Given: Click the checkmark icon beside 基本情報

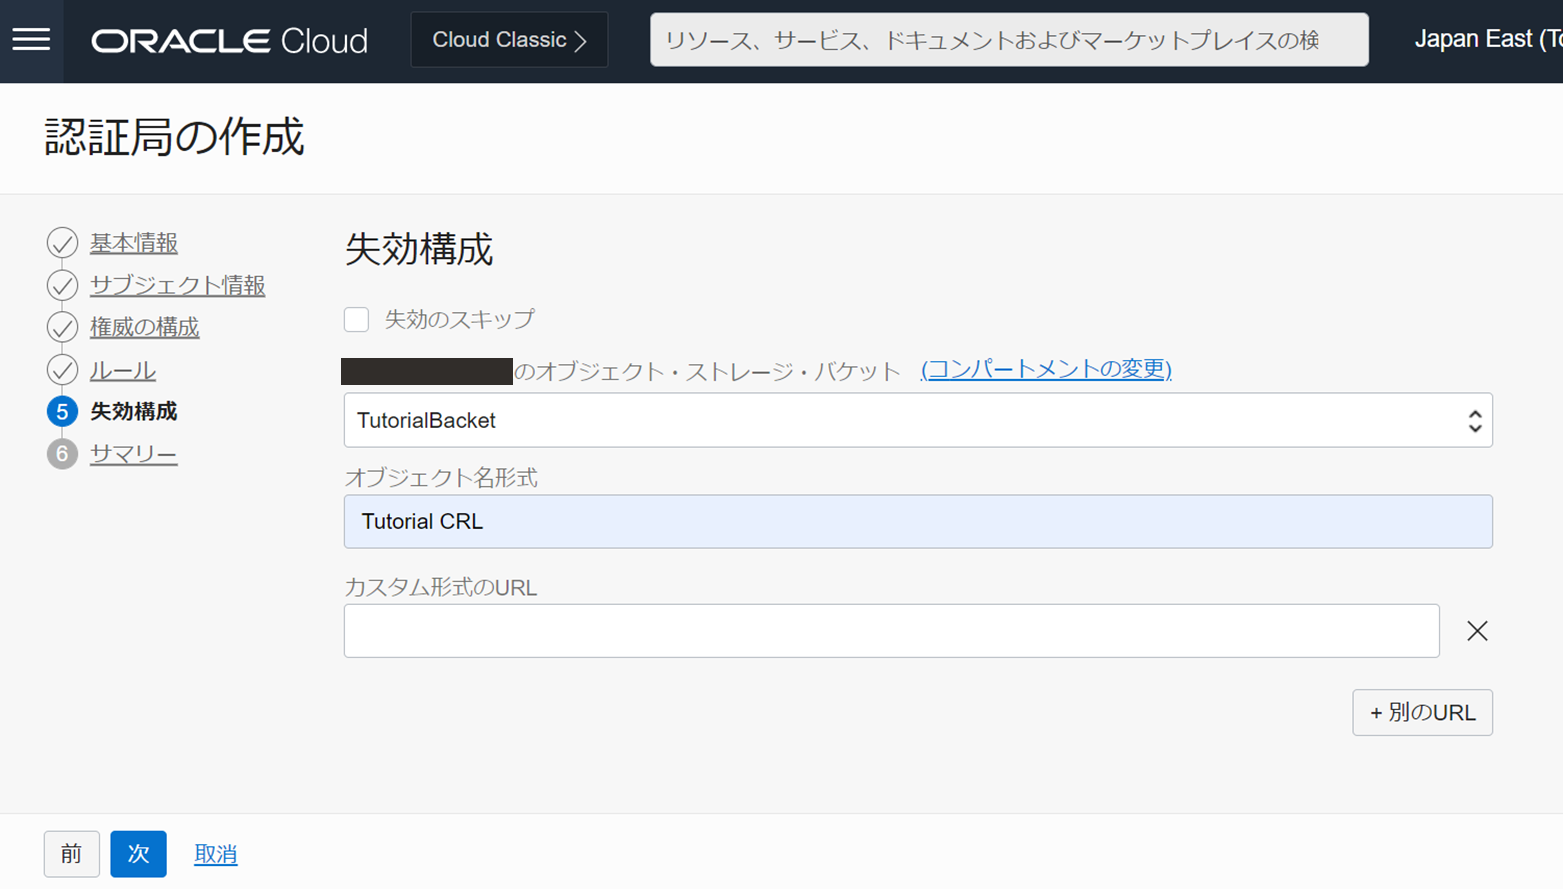Looking at the screenshot, I should (62, 243).
